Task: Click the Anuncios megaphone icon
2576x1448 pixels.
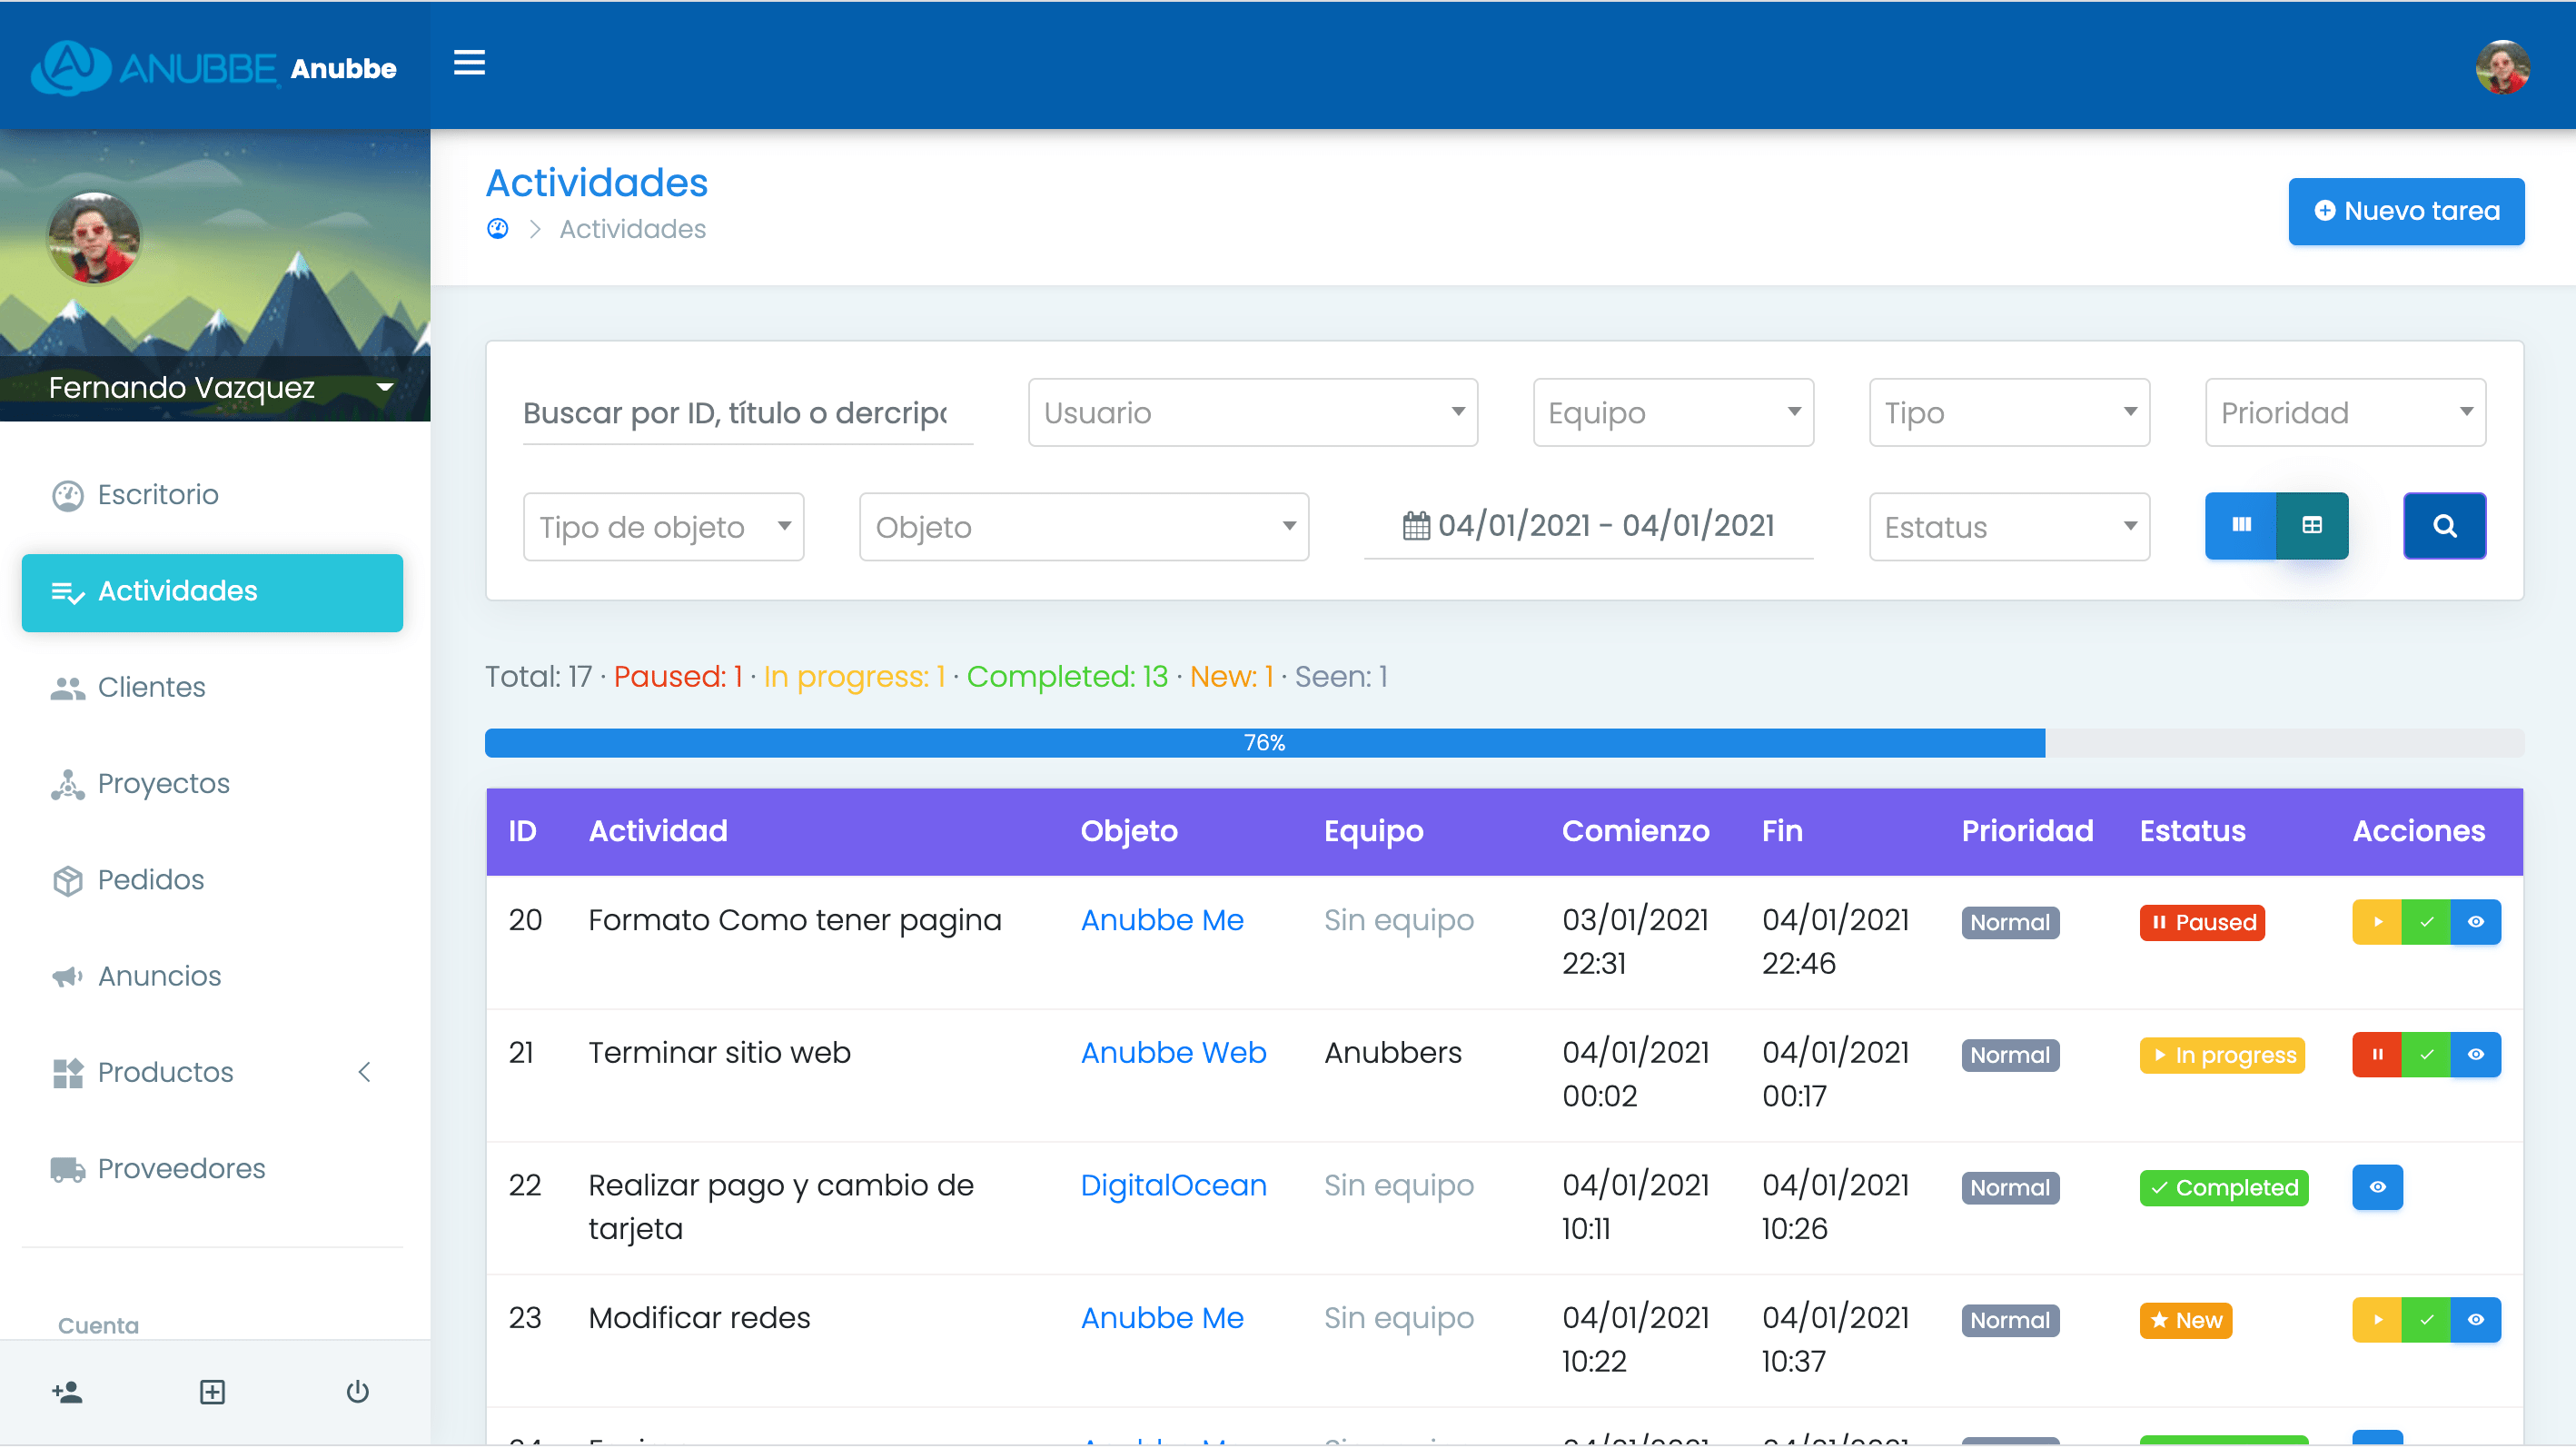Action: click(x=67, y=976)
